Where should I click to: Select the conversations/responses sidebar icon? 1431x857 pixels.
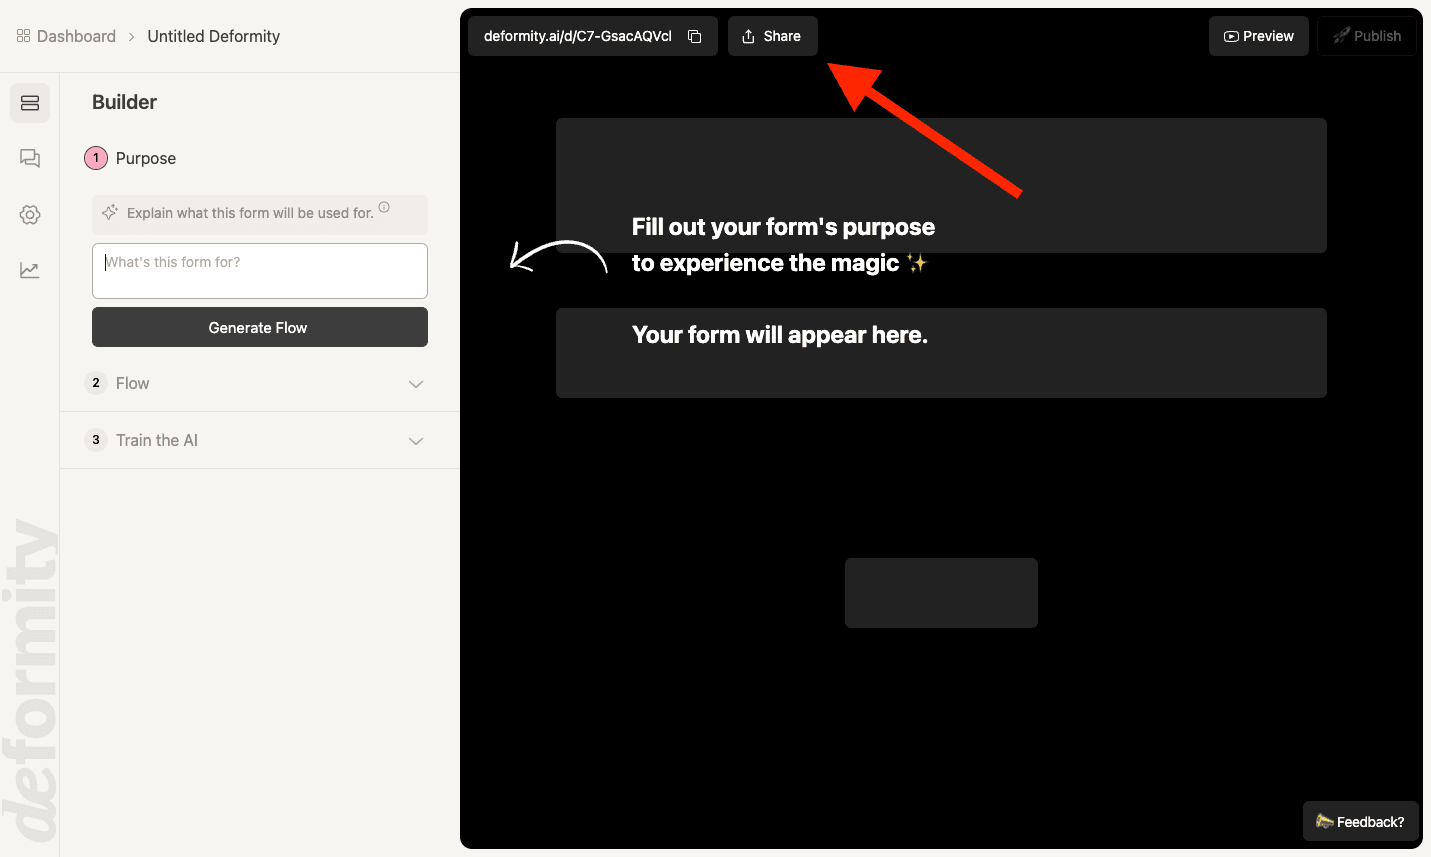(29, 158)
